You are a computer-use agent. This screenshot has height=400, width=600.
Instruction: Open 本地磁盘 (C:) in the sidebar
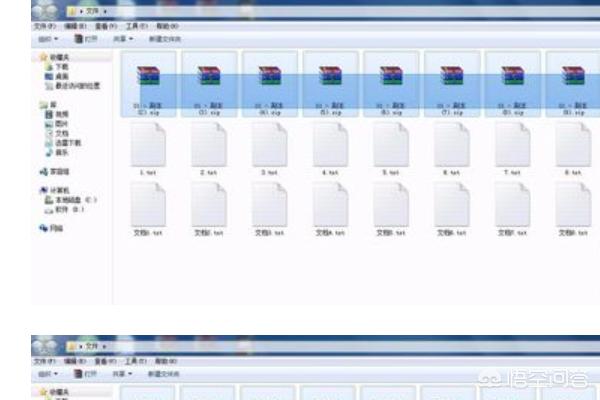click(70, 200)
